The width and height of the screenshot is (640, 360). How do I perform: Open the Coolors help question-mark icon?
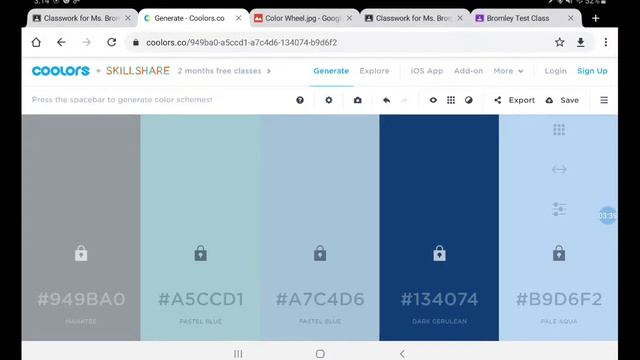(300, 100)
